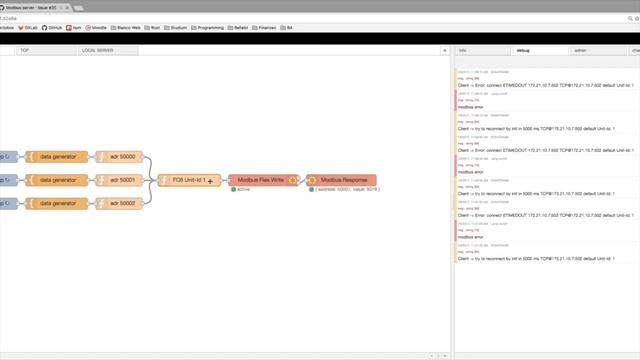This screenshot has height=360, width=640.
Task: Click the active status under Modbus Flex Write
Action: 241,189
